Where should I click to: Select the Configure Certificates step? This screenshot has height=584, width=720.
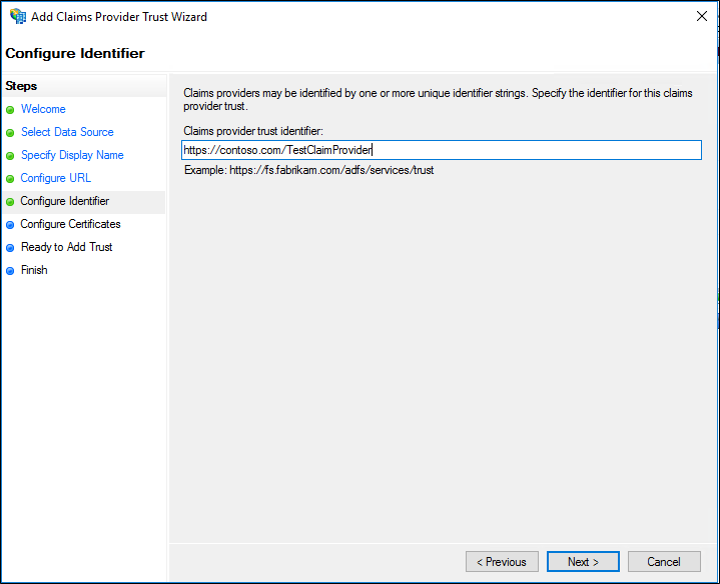click(70, 224)
